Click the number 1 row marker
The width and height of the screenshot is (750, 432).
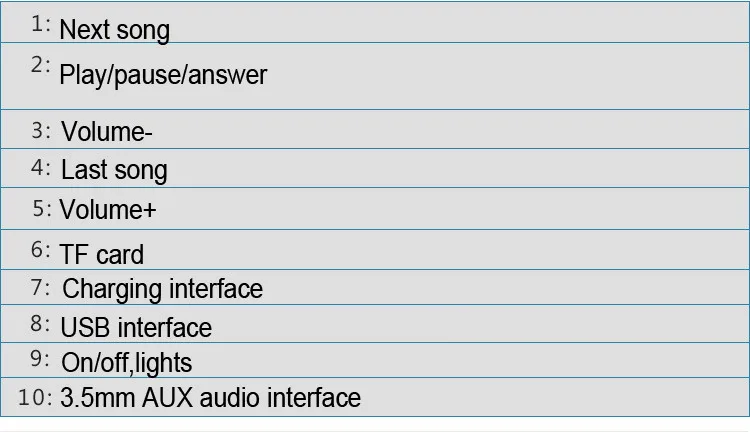[40, 23]
